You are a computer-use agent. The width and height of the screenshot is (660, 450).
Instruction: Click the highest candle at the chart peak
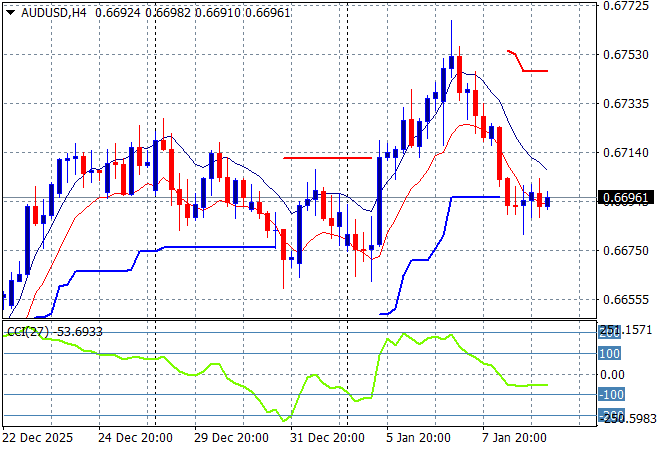click(451, 62)
